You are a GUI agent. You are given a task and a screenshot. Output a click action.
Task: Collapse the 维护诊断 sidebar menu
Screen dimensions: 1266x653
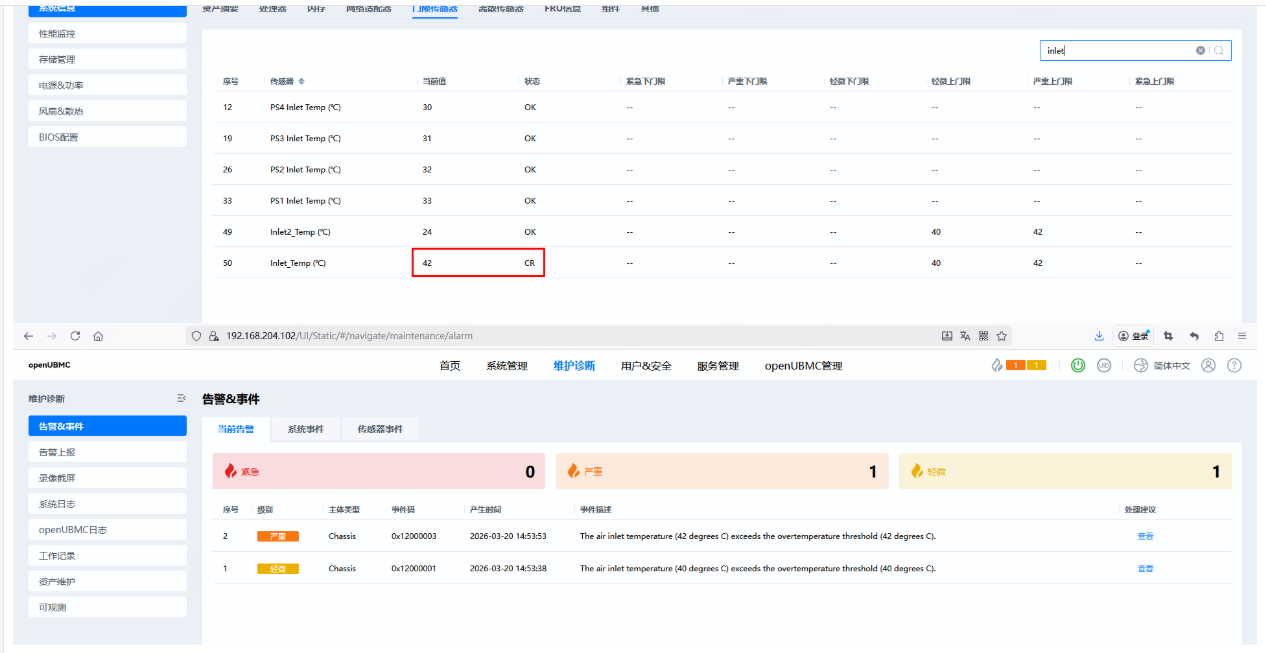click(181, 398)
